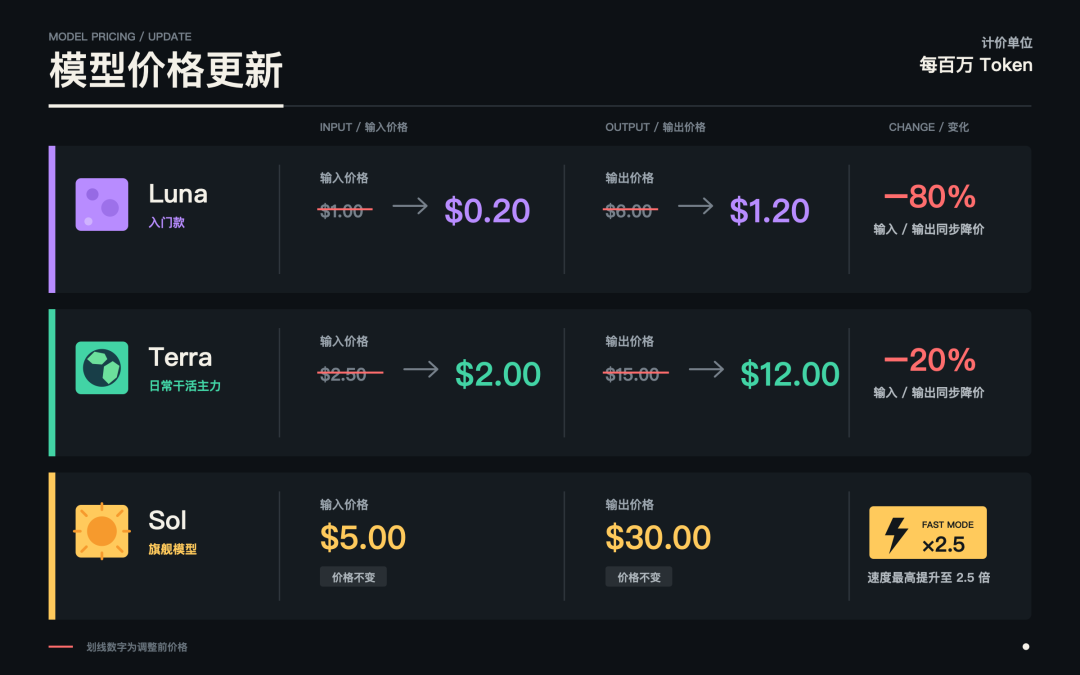The height and width of the screenshot is (675, 1080).
Task: Click the OUTPUT / 输出价格 column header
Action: [x=655, y=127]
